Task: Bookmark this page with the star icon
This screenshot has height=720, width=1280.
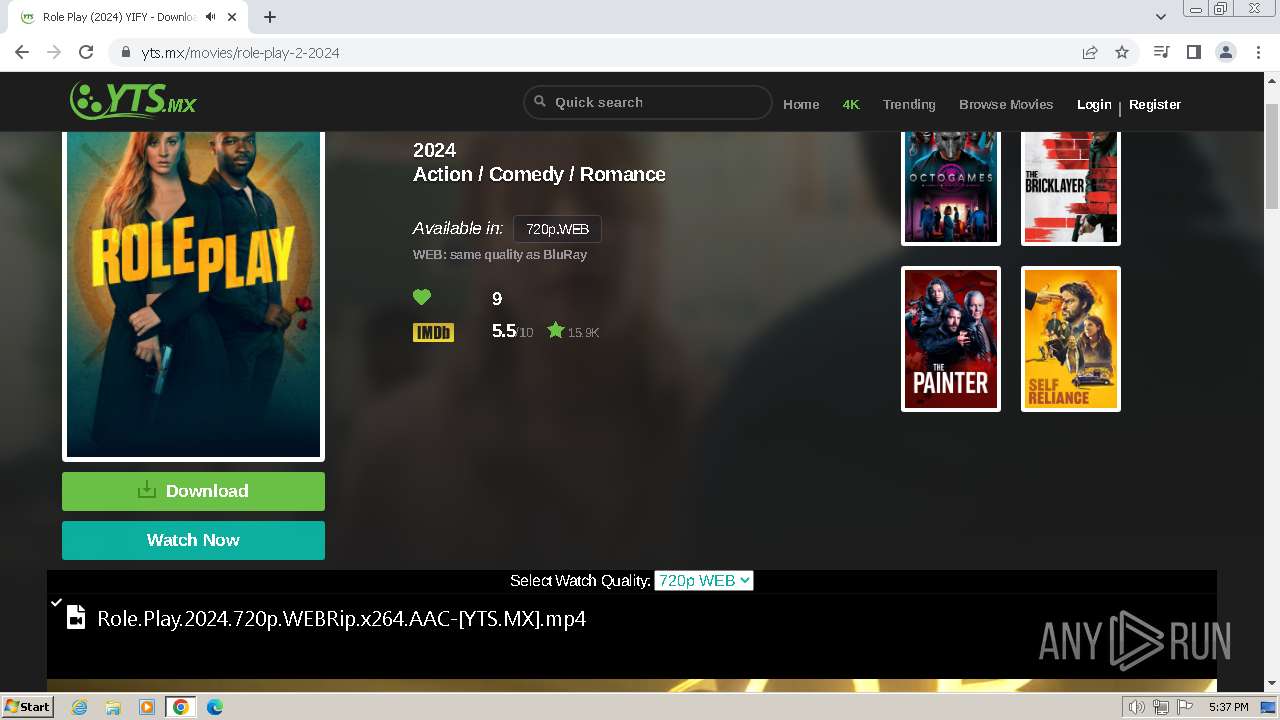Action: tap(1122, 53)
